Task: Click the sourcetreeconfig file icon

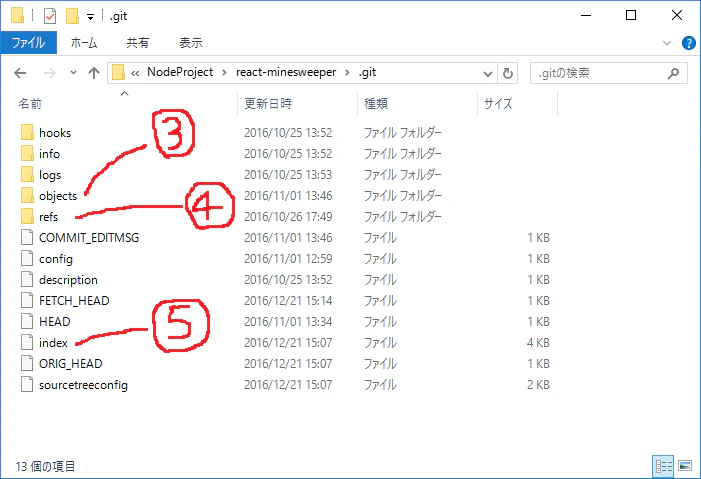Action: point(27,385)
